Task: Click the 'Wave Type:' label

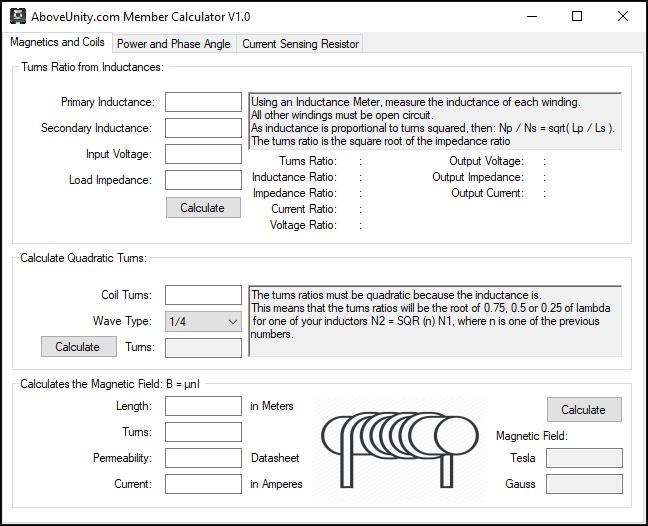Action: [122, 321]
